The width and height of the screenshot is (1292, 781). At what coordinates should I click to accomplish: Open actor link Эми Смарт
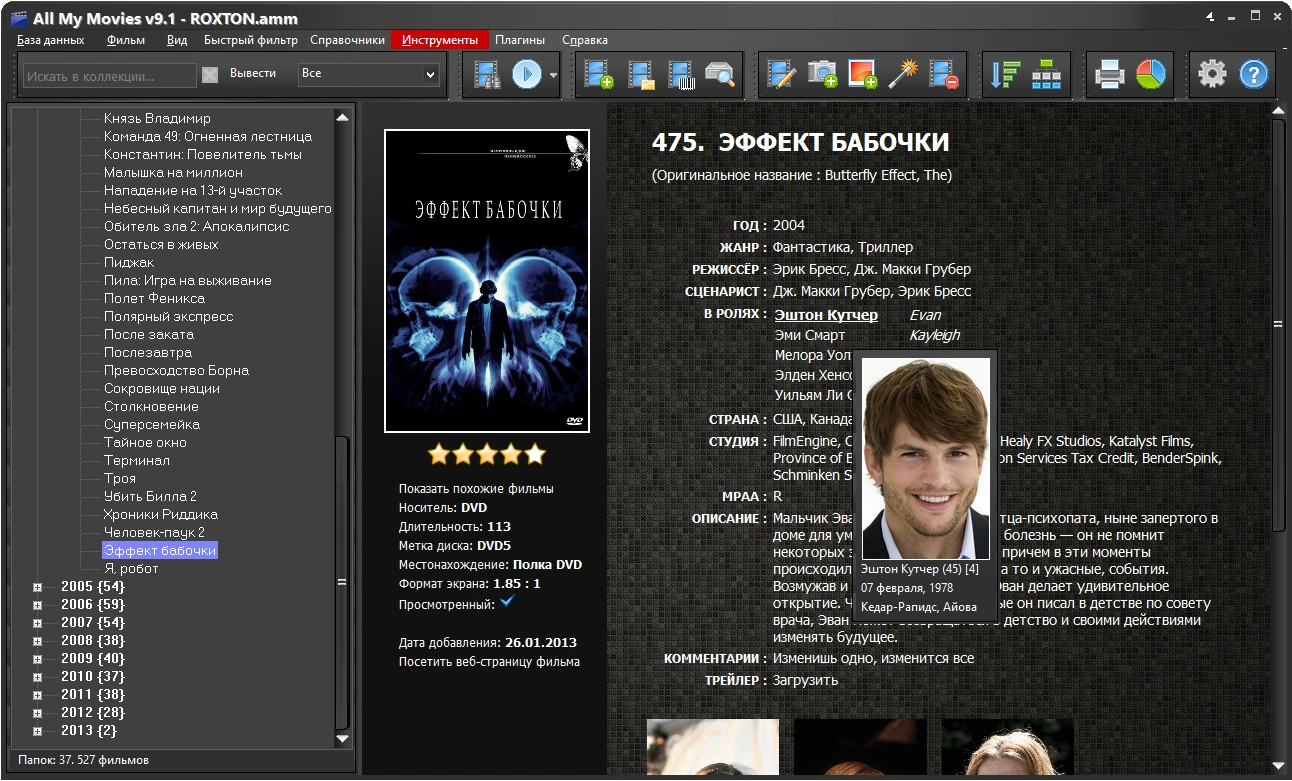(809, 335)
